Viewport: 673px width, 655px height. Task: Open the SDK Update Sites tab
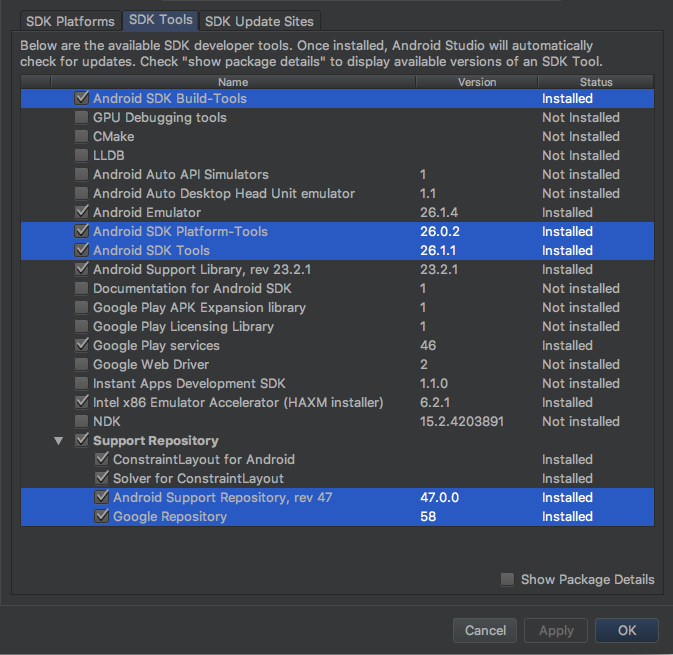[x=258, y=21]
